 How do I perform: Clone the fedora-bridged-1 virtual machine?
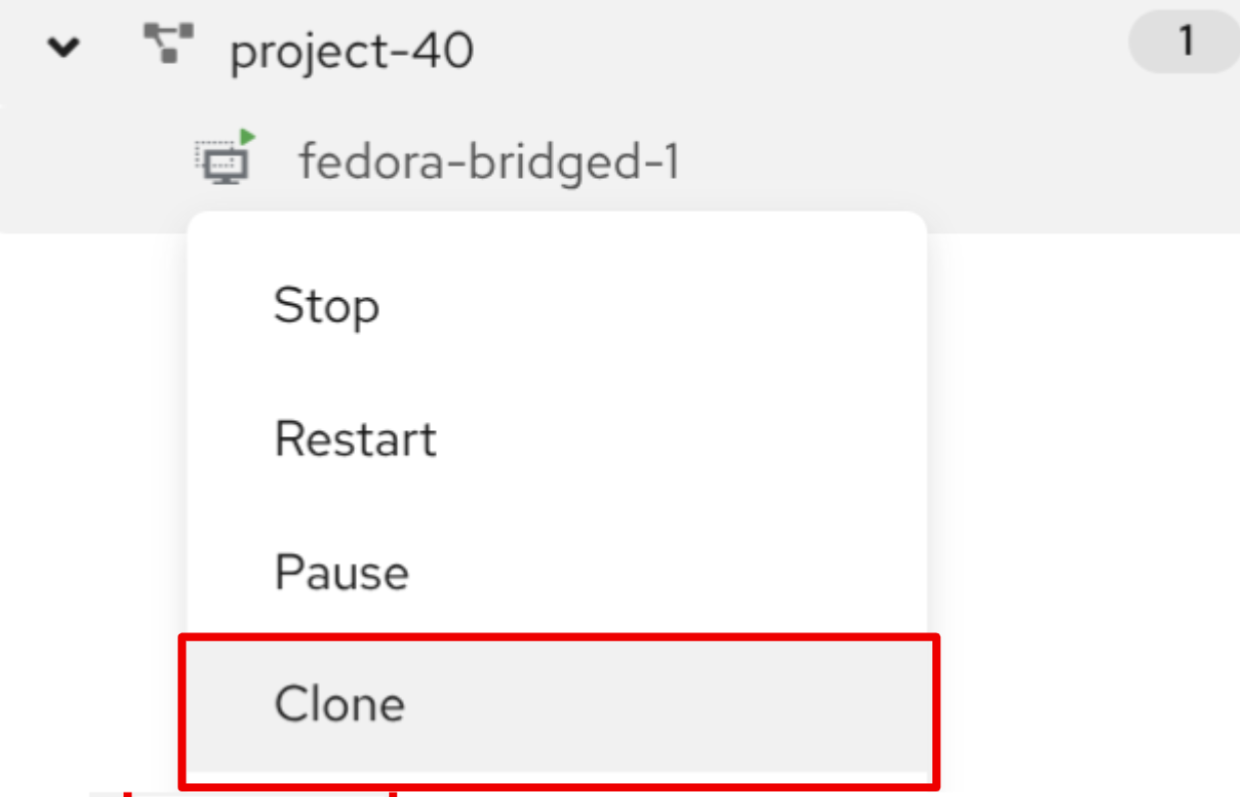(x=339, y=704)
